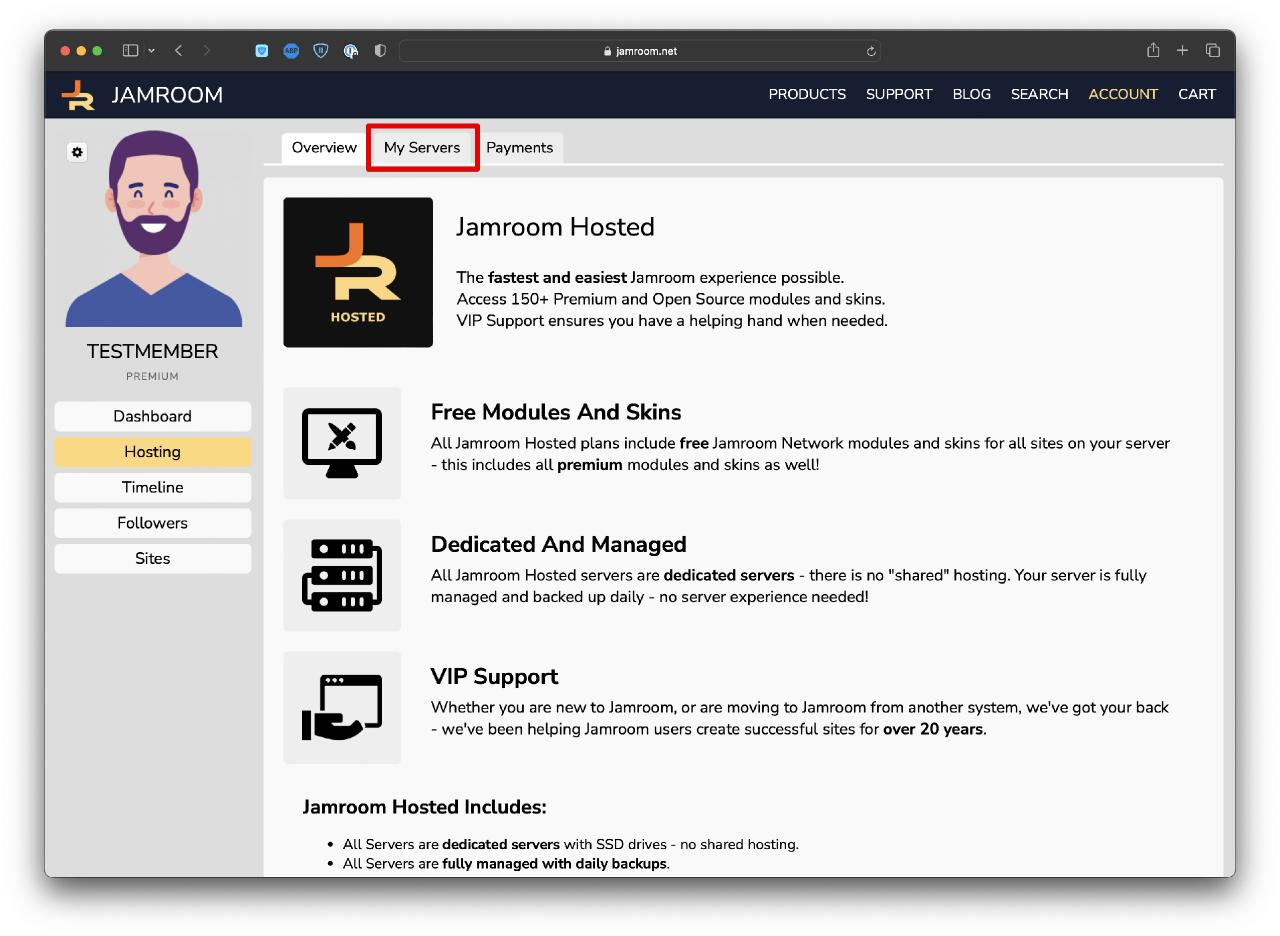Toggle the Safari sidebar icon
Image resolution: width=1280 pixels, height=936 pixels.
(130, 50)
